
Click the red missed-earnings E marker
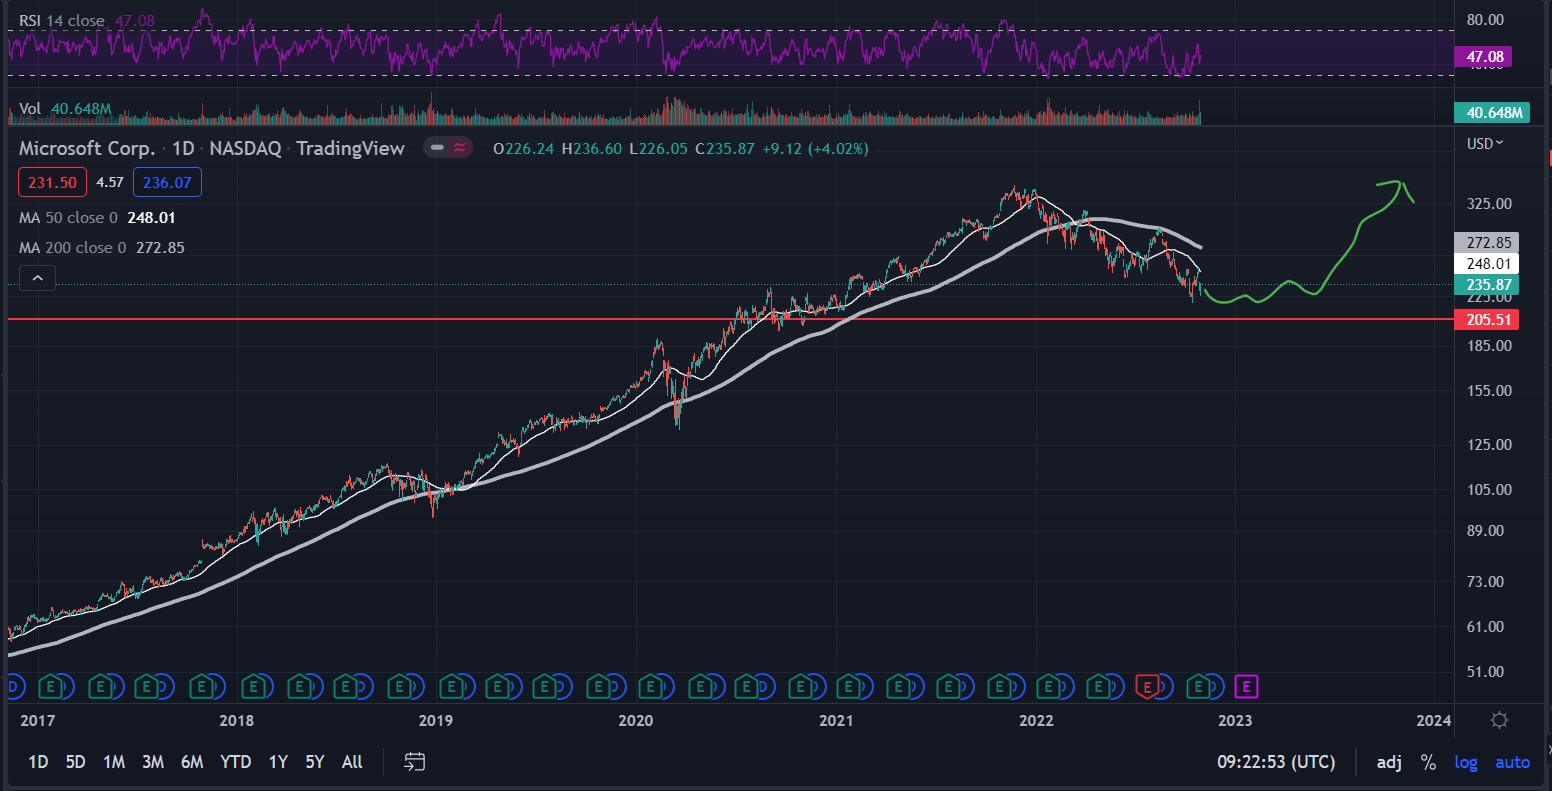(x=1149, y=686)
